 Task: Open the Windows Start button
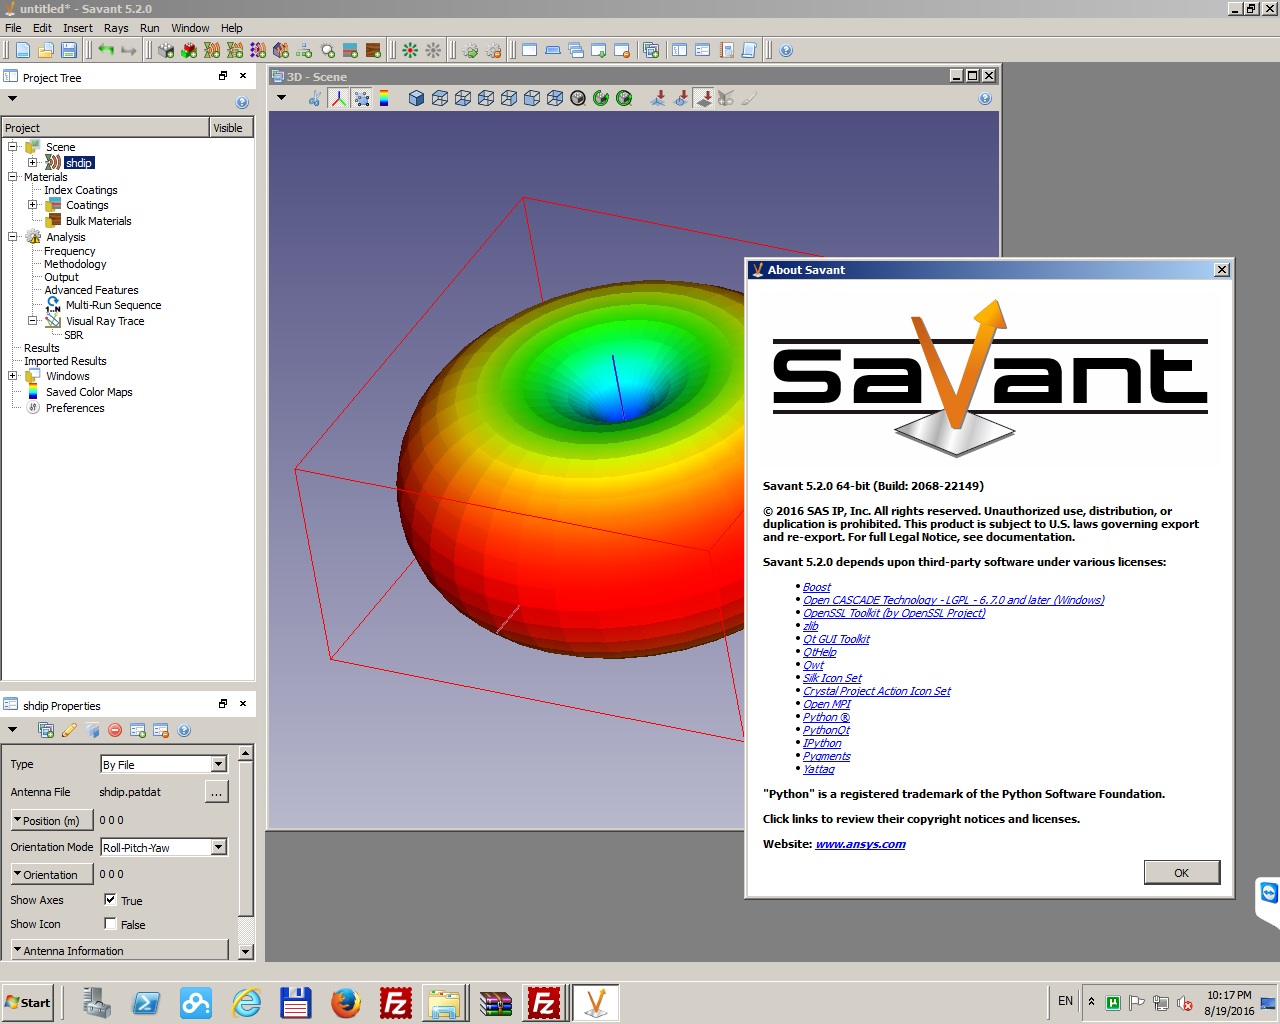[27, 1002]
